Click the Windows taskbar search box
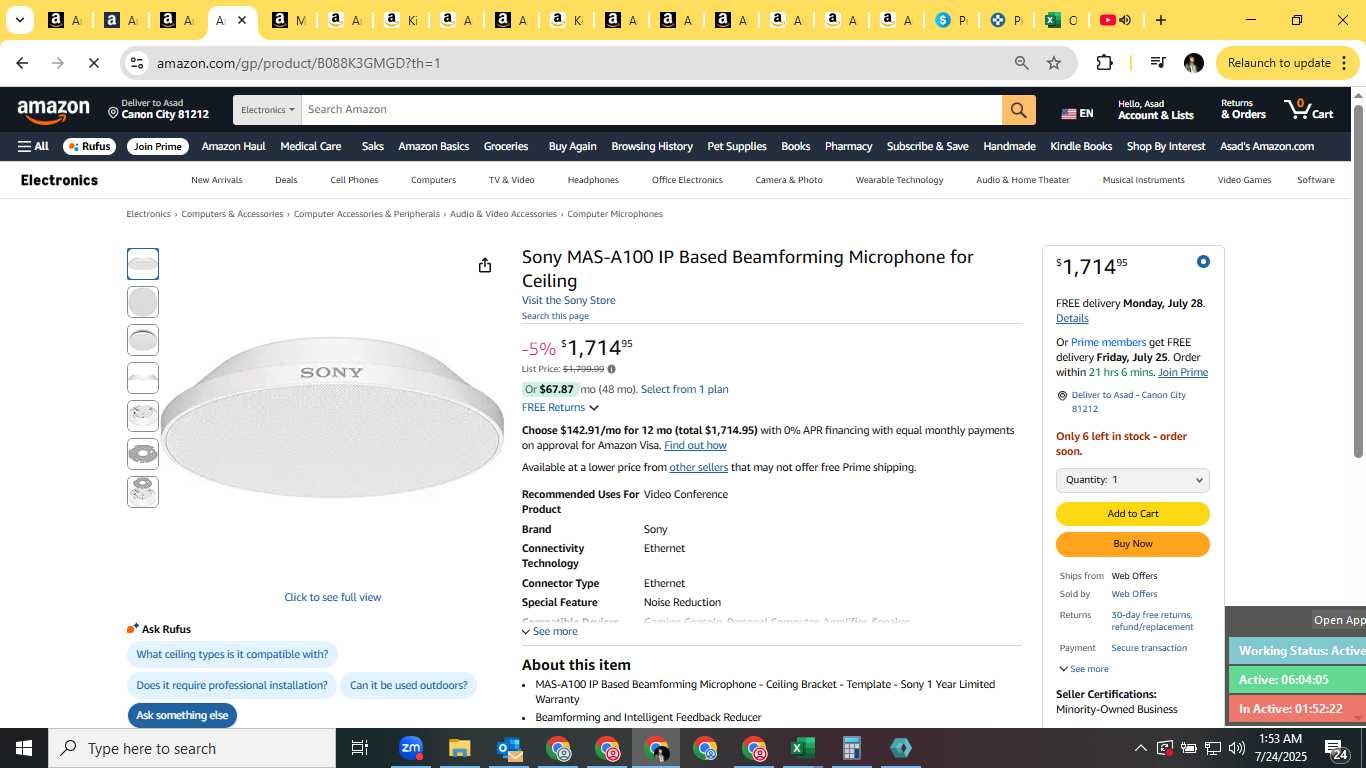Image resolution: width=1366 pixels, height=768 pixels. click(x=192, y=748)
